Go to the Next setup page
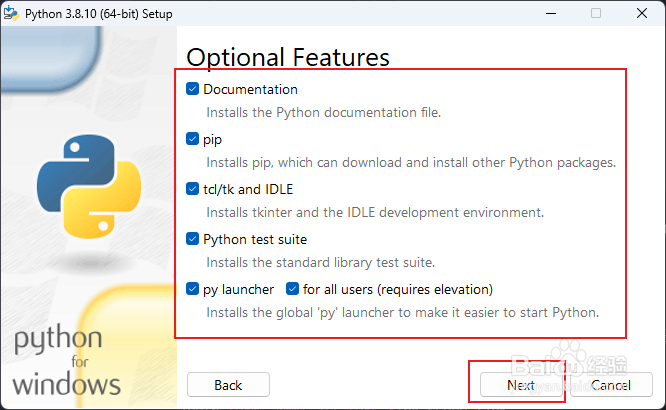The width and height of the screenshot is (666, 410). point(520,385)
